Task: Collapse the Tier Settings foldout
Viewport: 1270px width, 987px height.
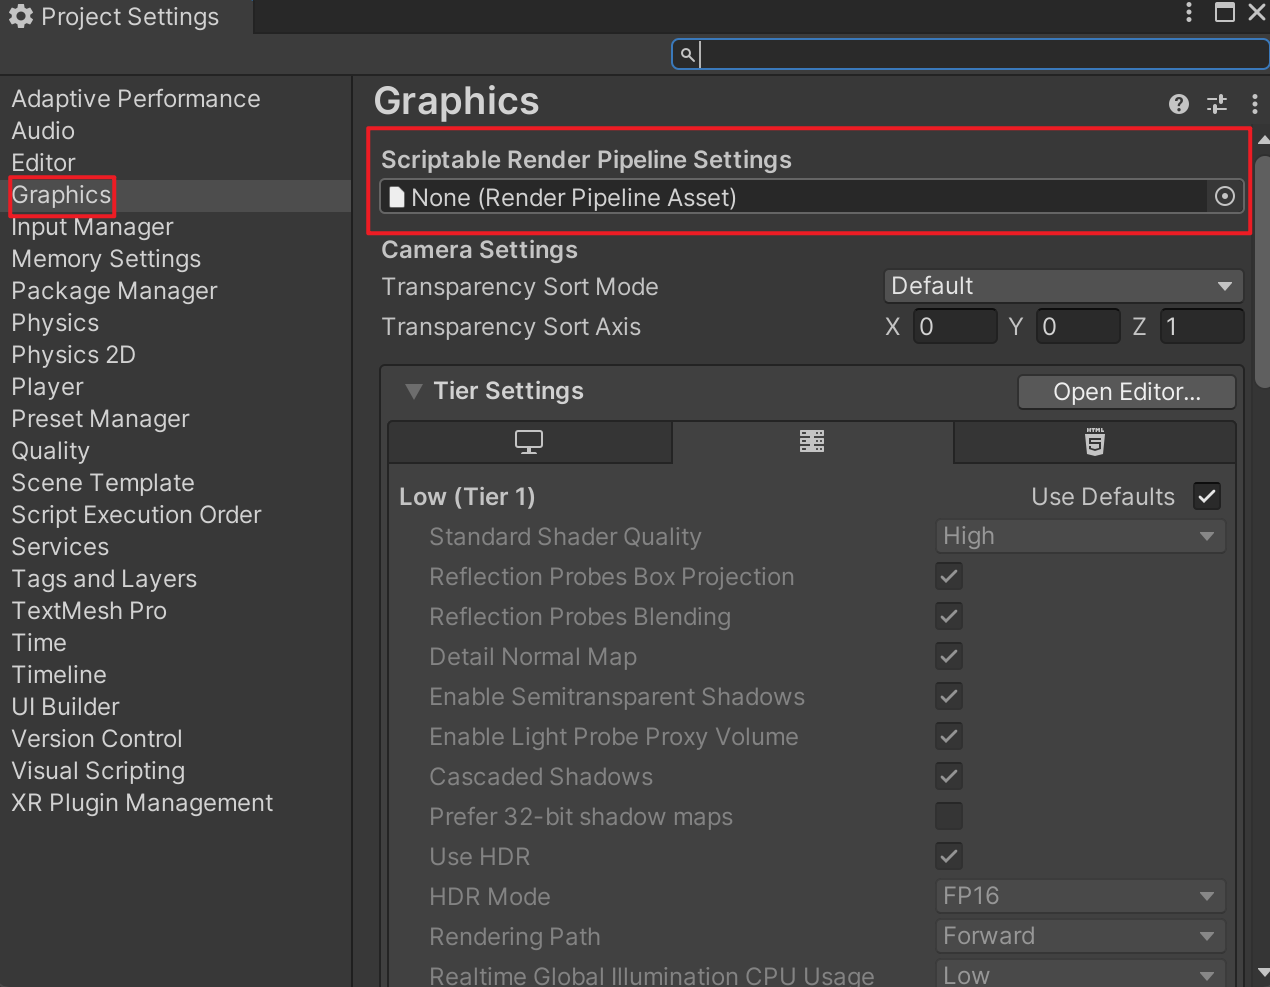Action: (413, 391)
